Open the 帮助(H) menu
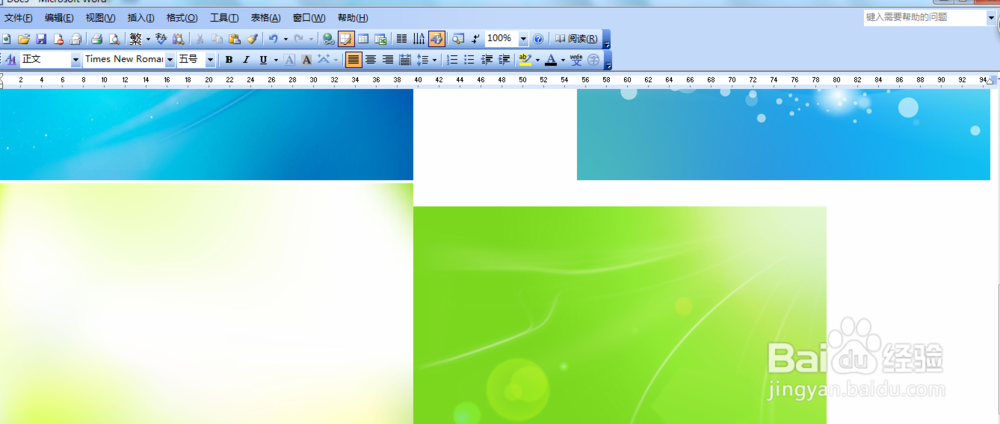1000x424 pixels. click(353, 18)
